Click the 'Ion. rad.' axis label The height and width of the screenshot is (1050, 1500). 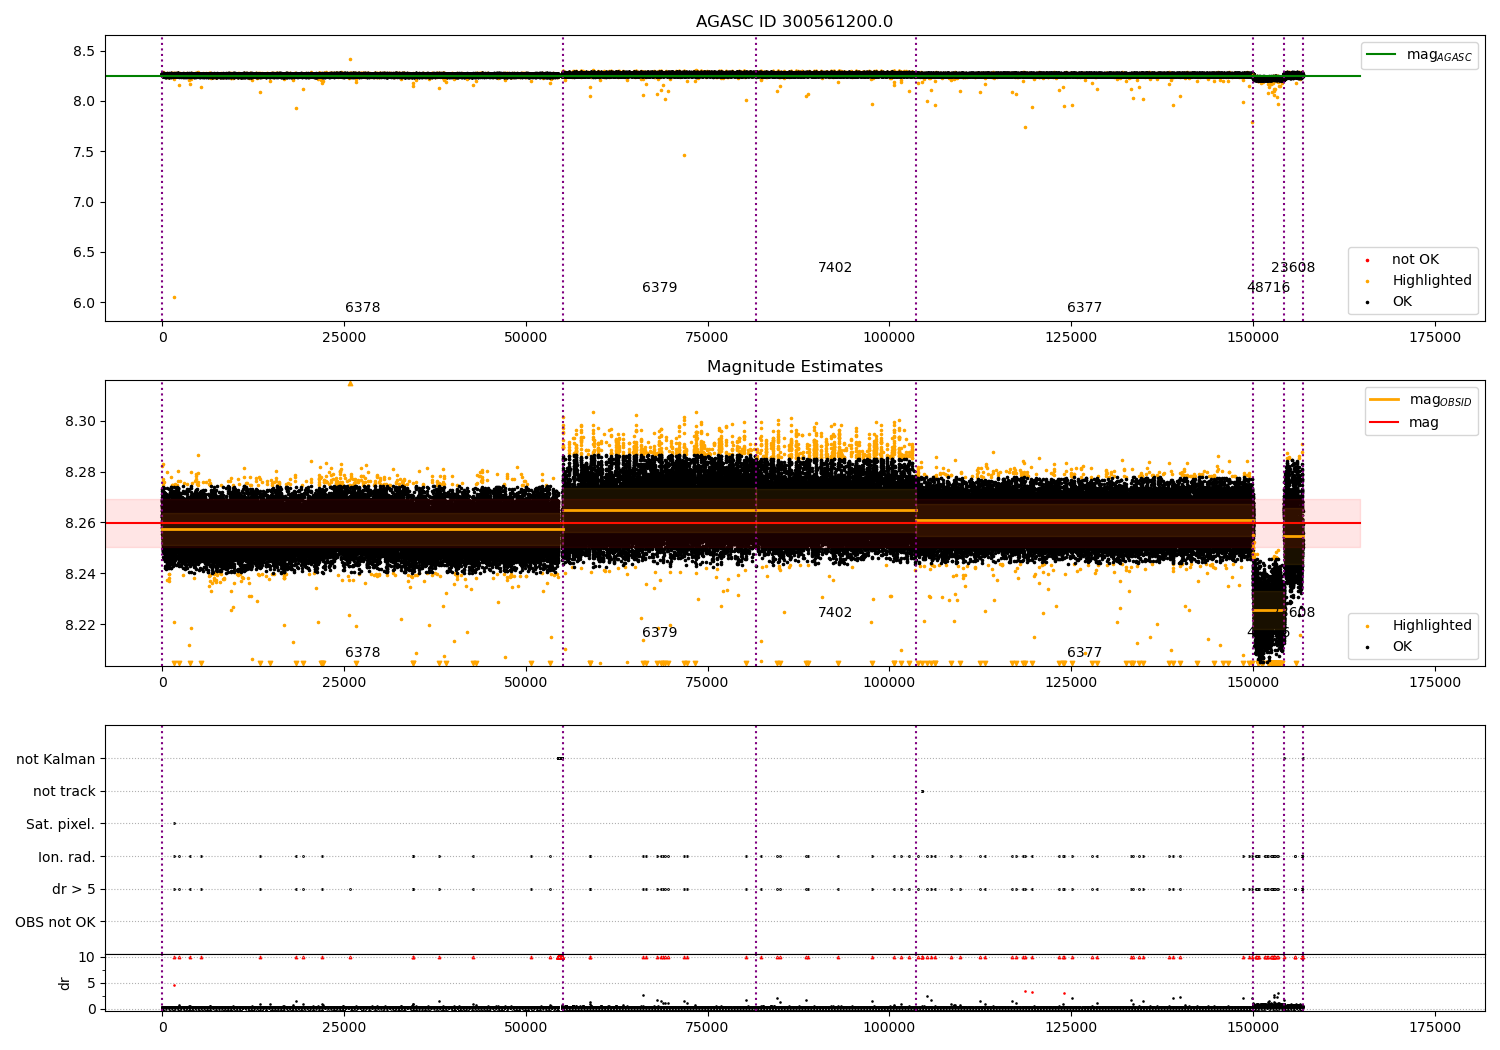click(67, 858)
